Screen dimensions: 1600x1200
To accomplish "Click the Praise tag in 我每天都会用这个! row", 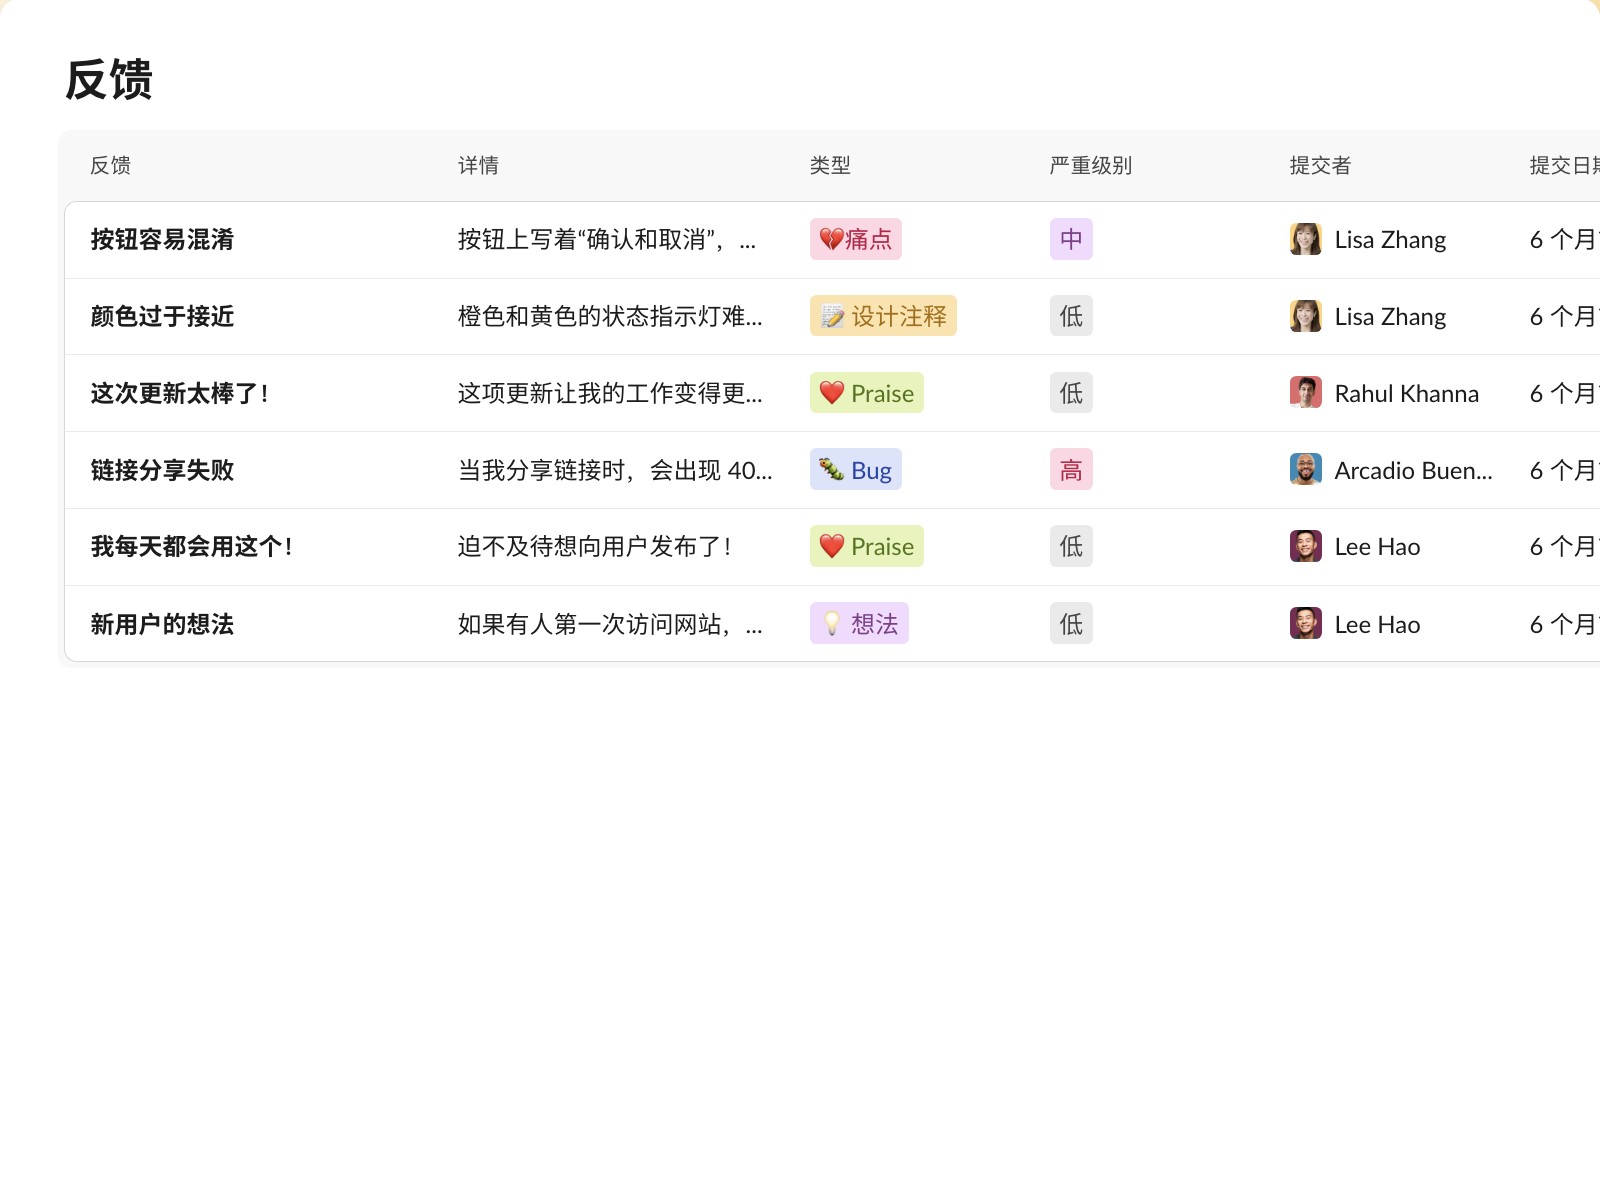I will (x=866, y=547).
